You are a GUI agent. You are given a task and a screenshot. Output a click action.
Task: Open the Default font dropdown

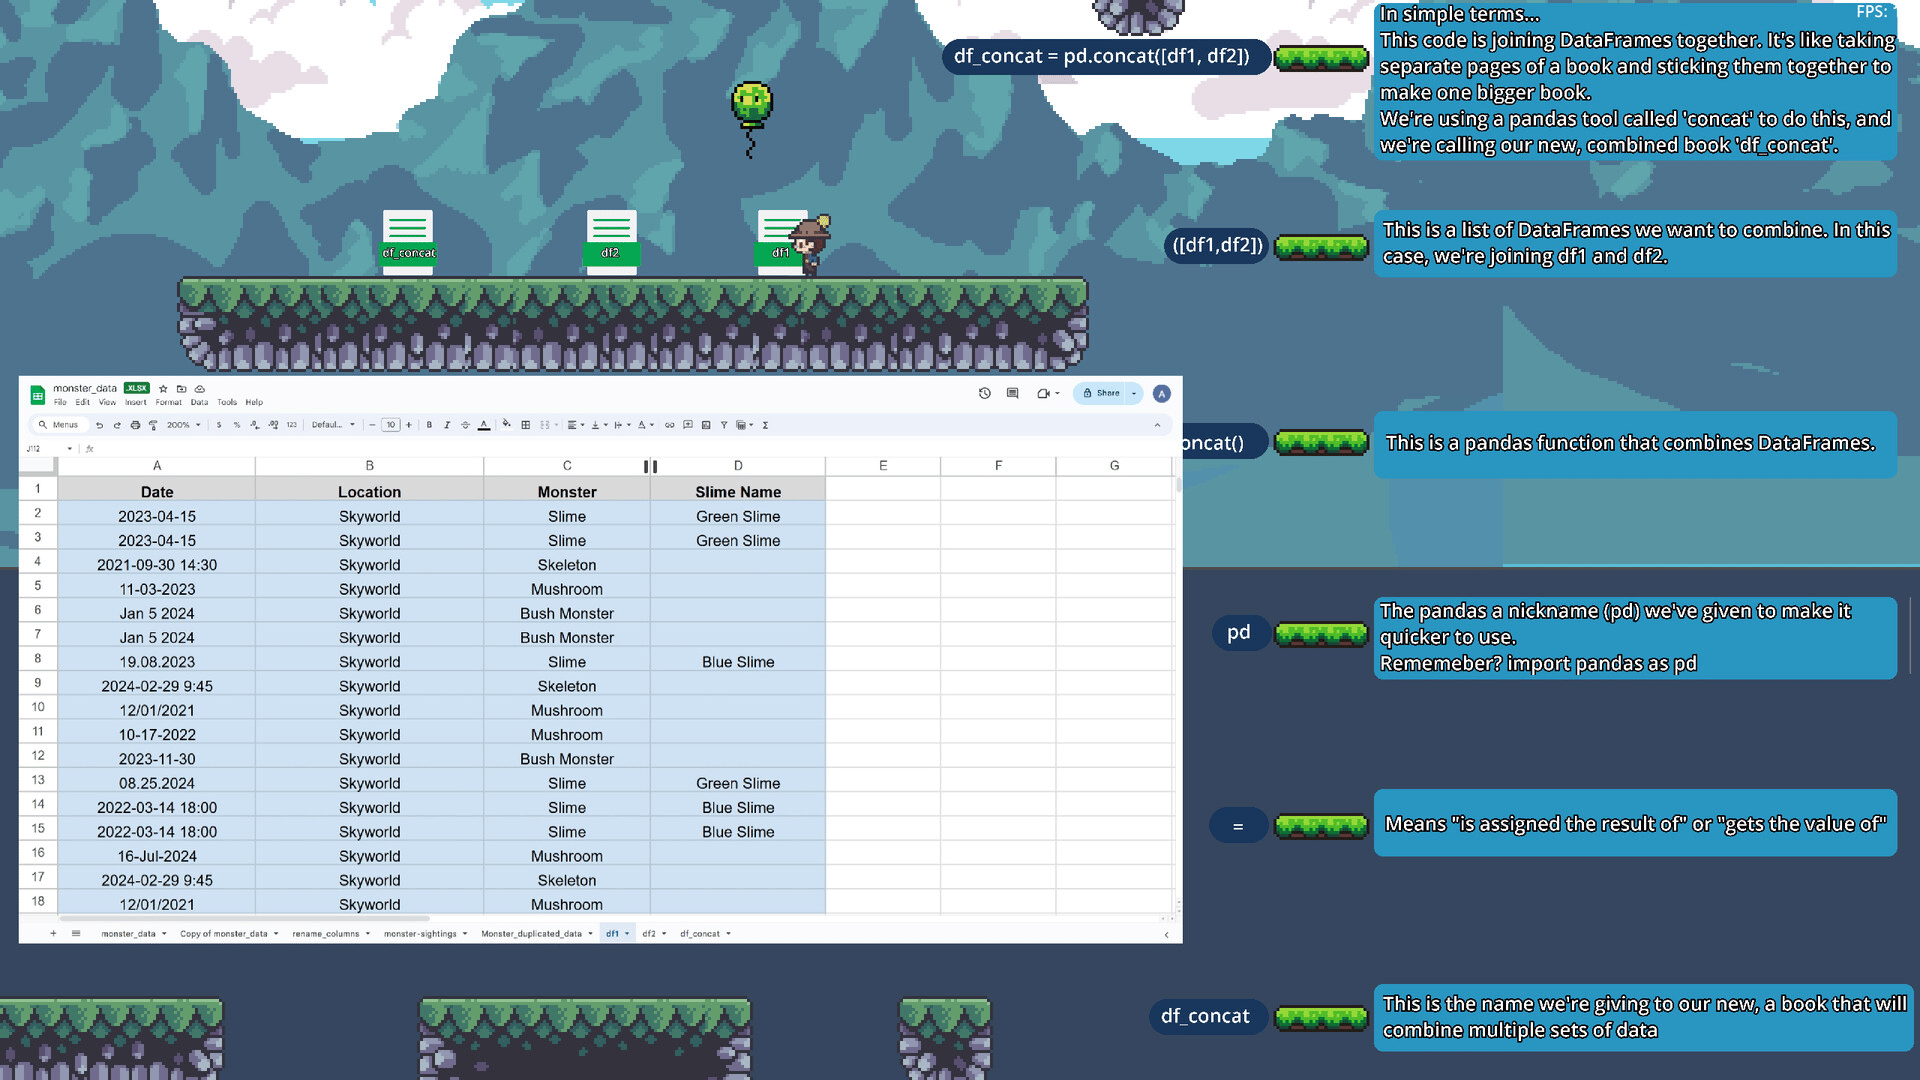pyautogui.click(x=332, y=425)
